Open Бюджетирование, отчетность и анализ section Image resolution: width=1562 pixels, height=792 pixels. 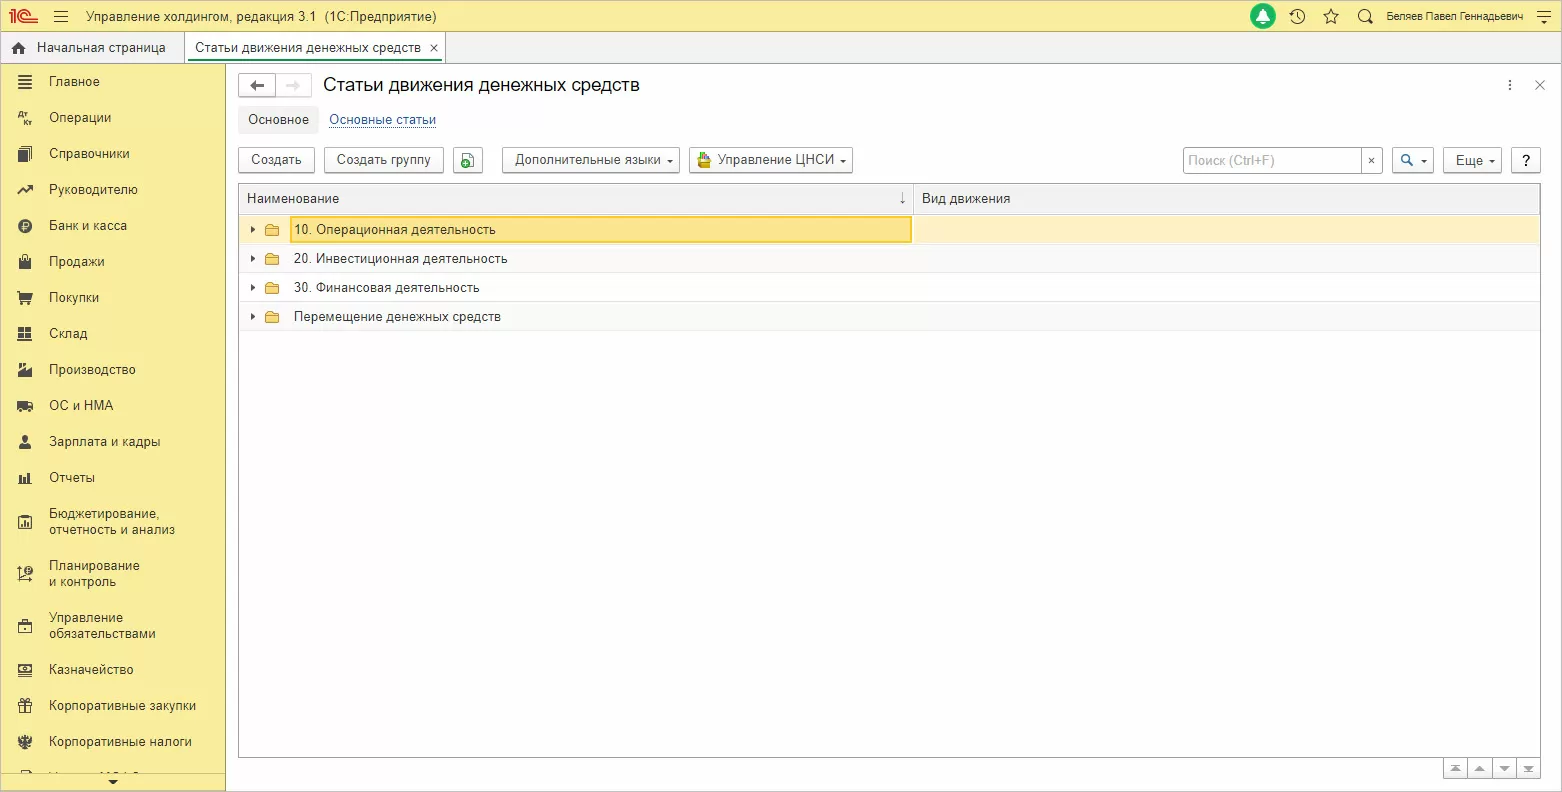pos(111,522)
